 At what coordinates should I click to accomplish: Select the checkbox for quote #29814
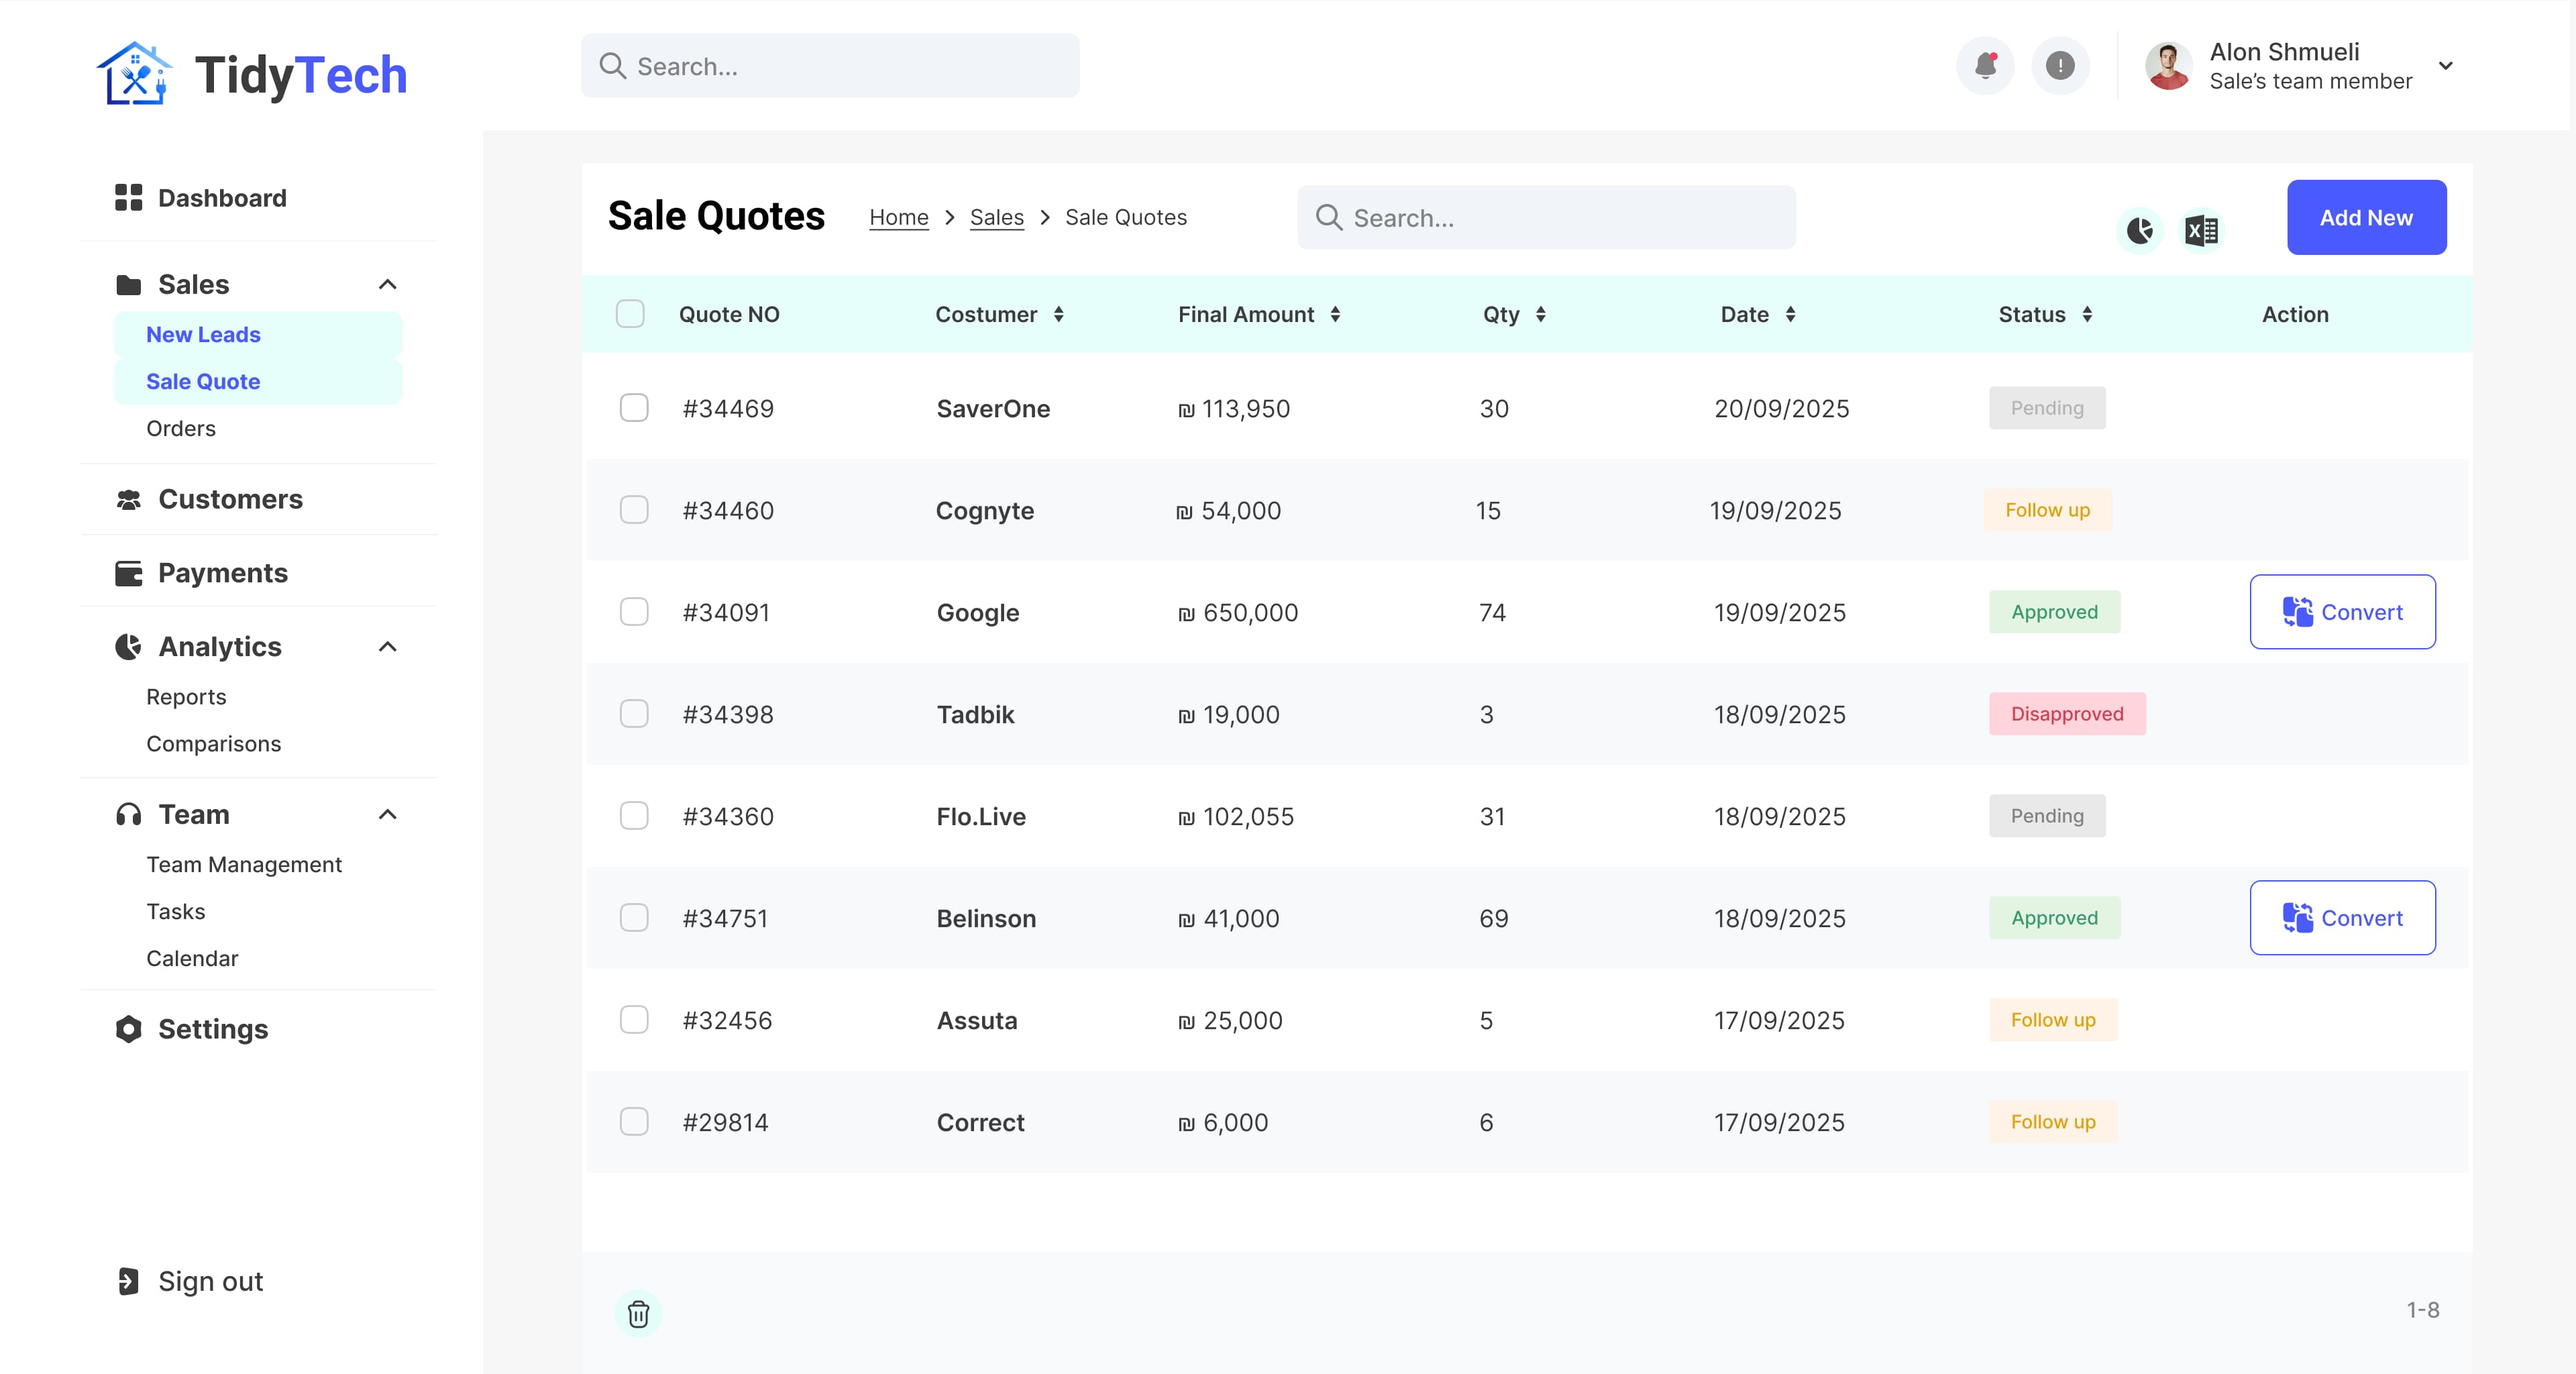pos(634,1122)
